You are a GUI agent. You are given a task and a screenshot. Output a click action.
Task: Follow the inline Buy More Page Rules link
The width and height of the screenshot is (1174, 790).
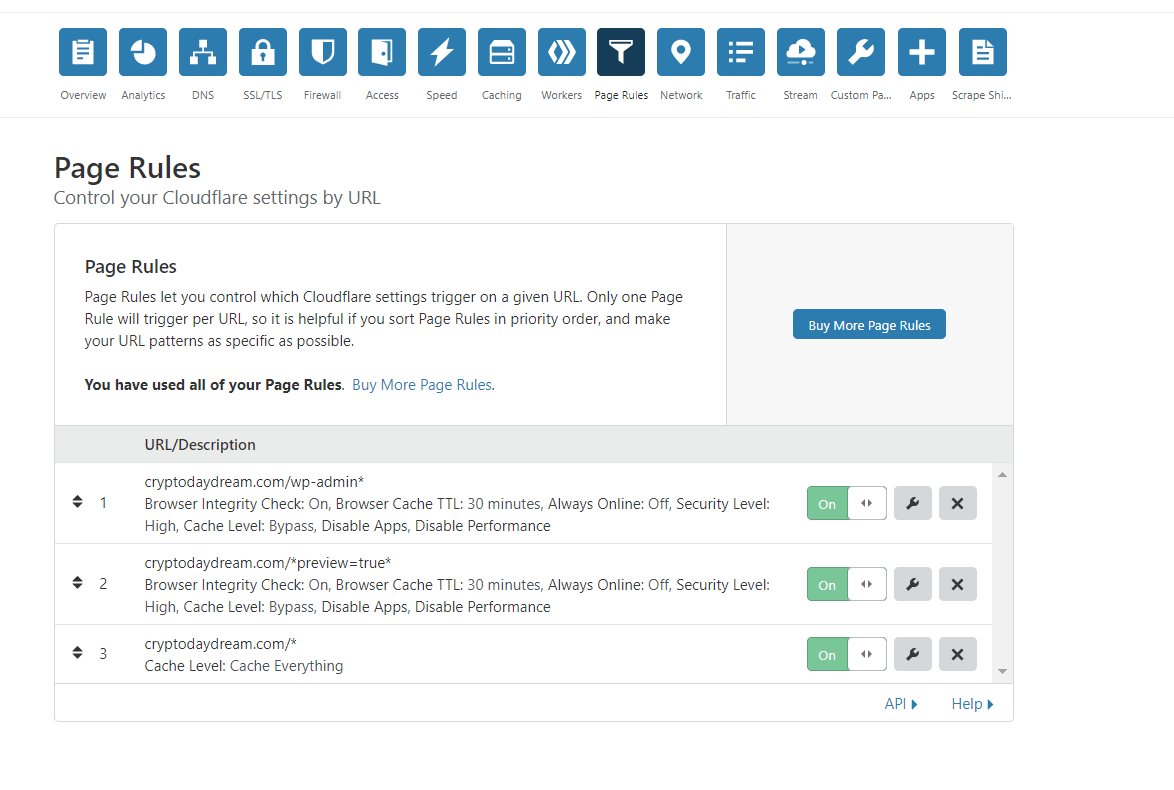pyautogui.click(x=422, y=385)
